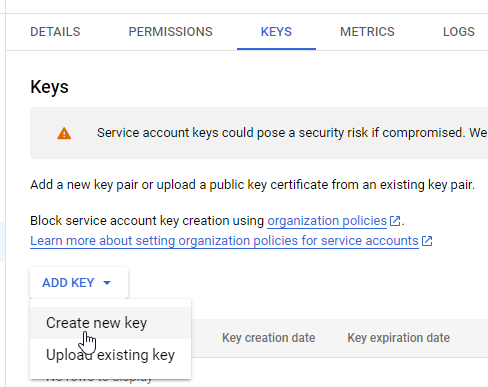This screenshot has height=387, width=488.
Task: Click the Add a new key pair description
Action: (x=252, y=185)
